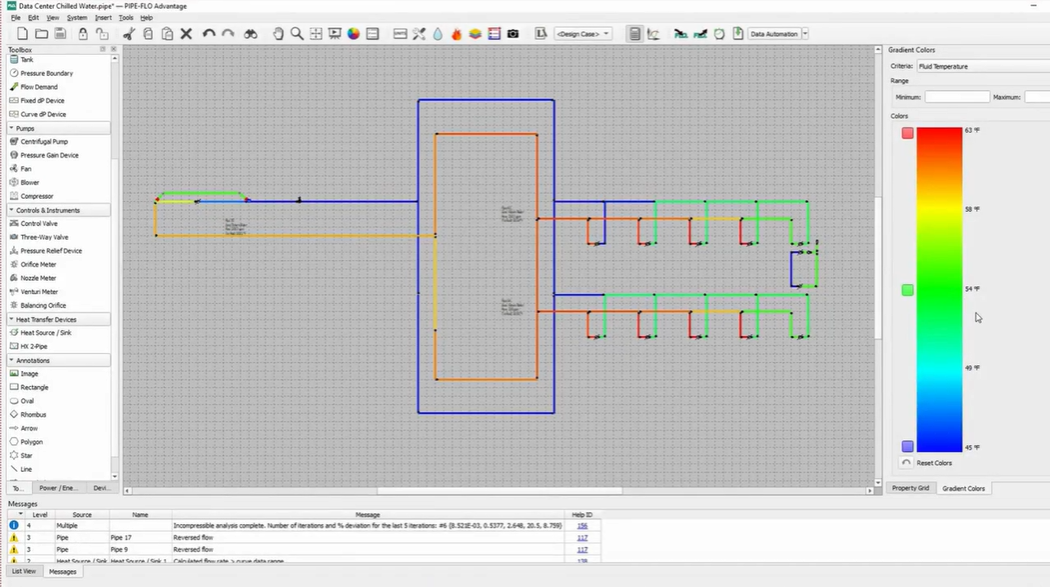This screenshot has width=1050, height=587.
Task: Open Help ID 156 link
Action: click(x=581, y=525)
